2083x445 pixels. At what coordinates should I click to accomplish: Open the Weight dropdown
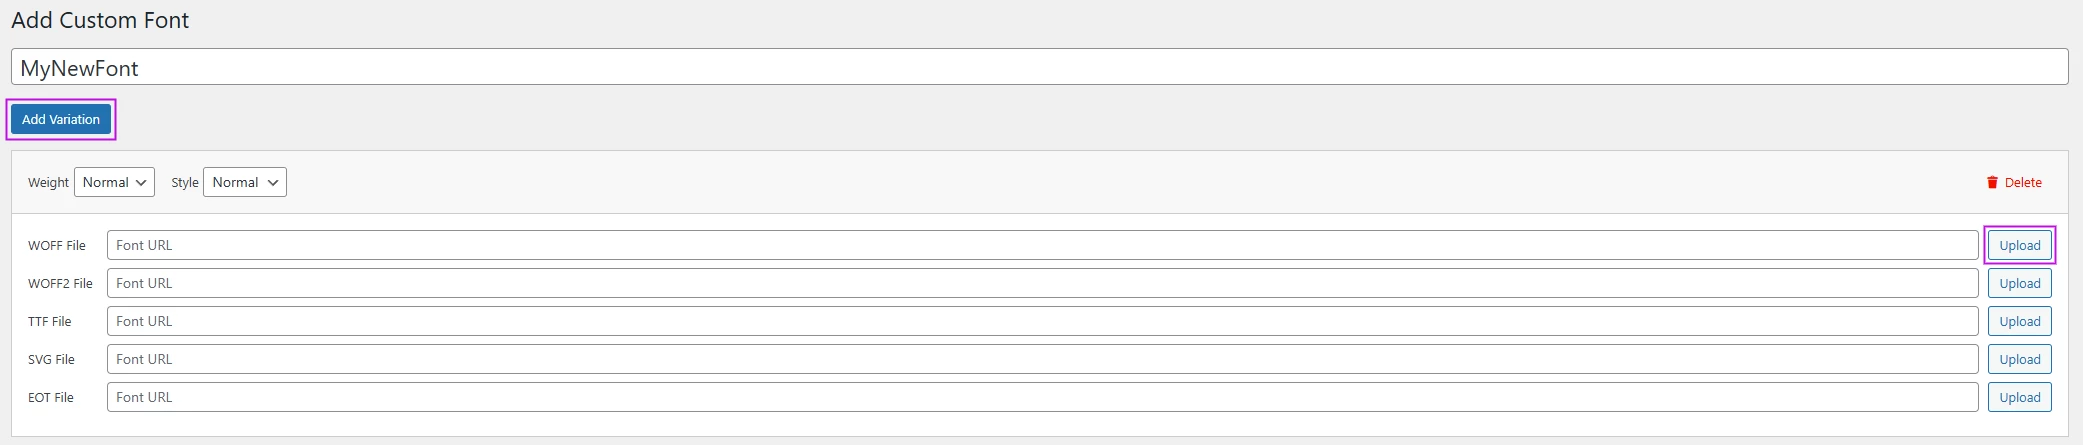tap(114, 182)
